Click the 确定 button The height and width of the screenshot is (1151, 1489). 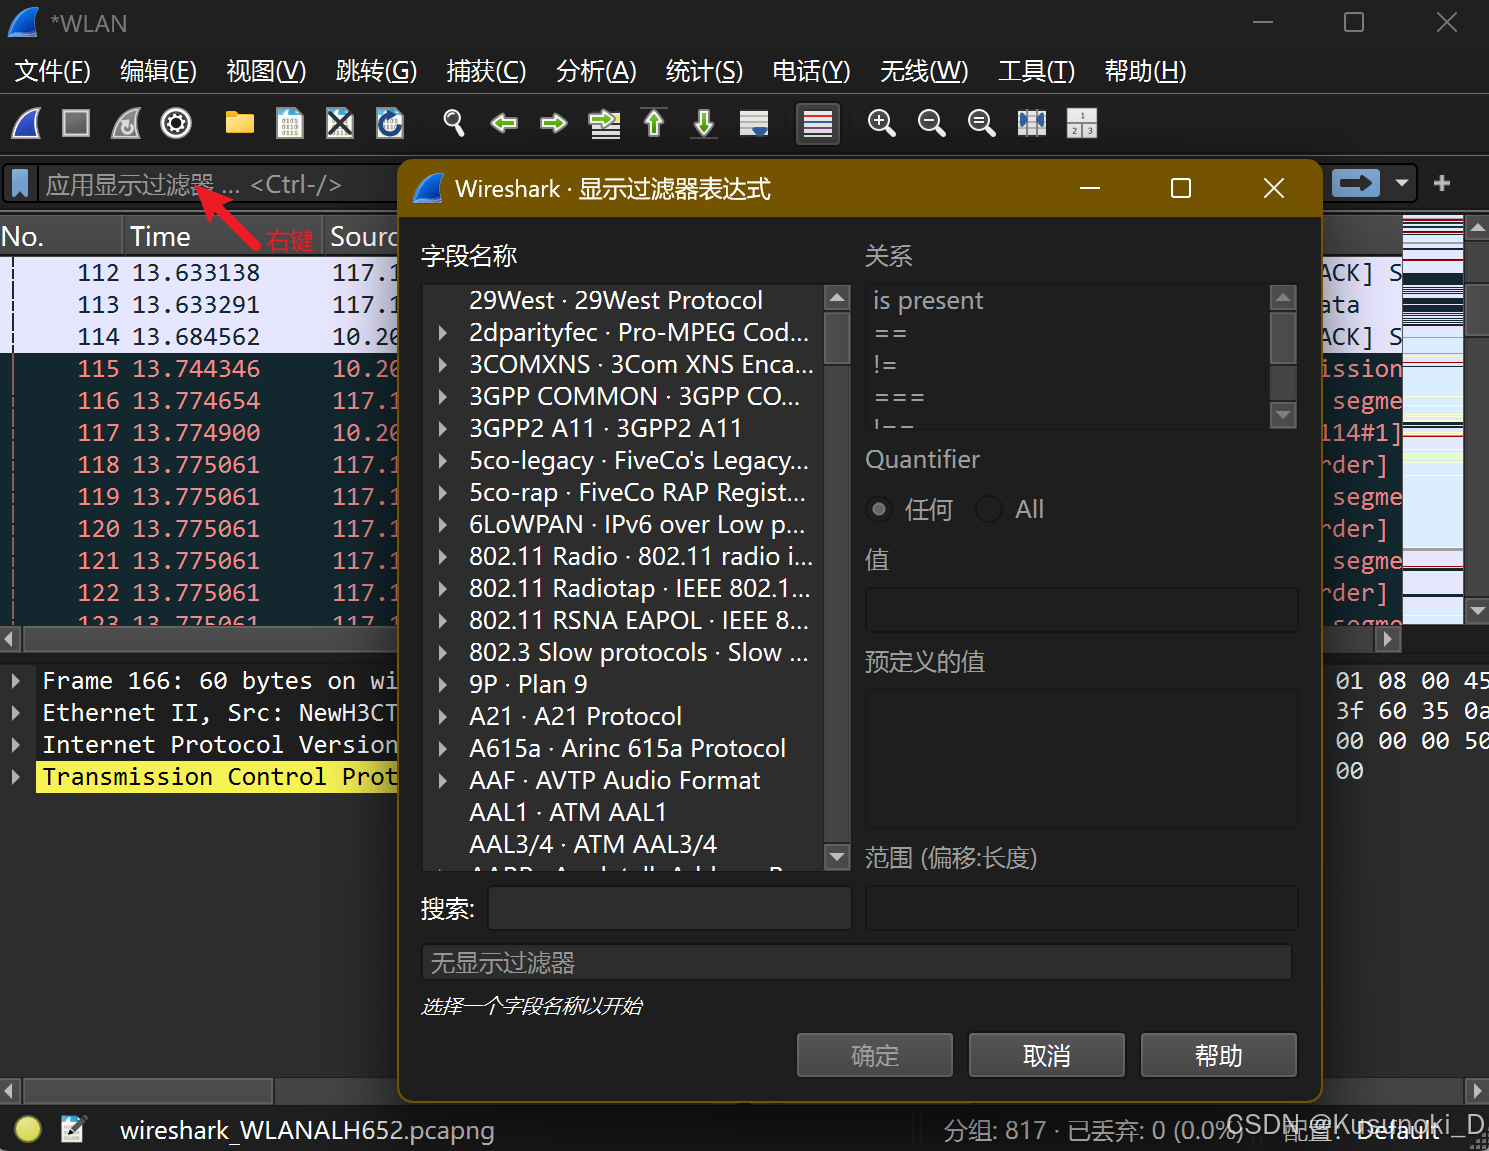pyautogui.click(x=875, y=1055)
